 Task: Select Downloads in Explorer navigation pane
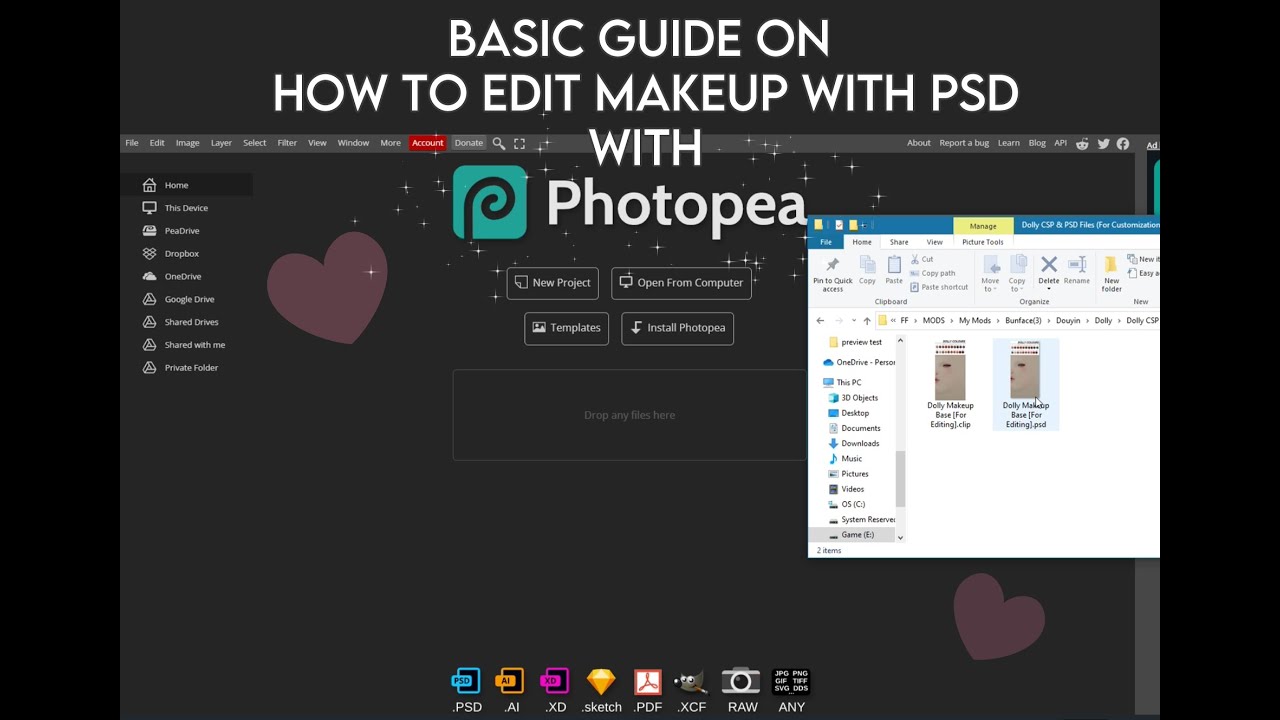point(853,443)
